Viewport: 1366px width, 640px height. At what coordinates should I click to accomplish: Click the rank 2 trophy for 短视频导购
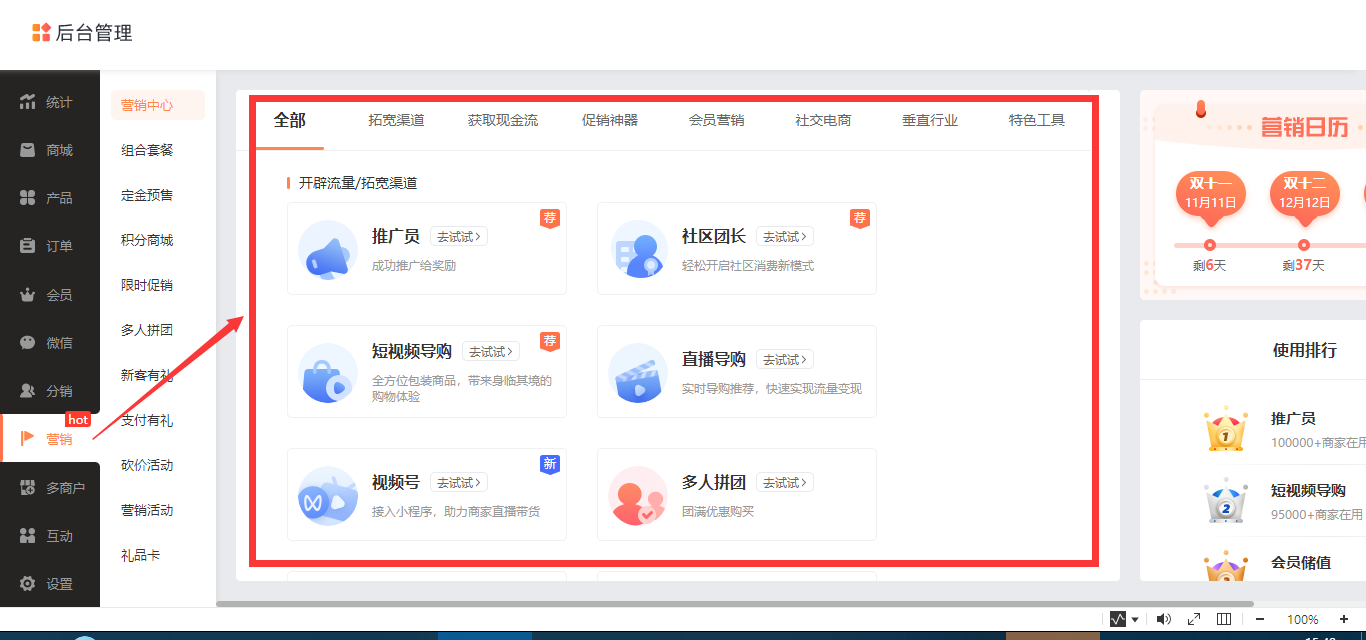click(1225, 501)
